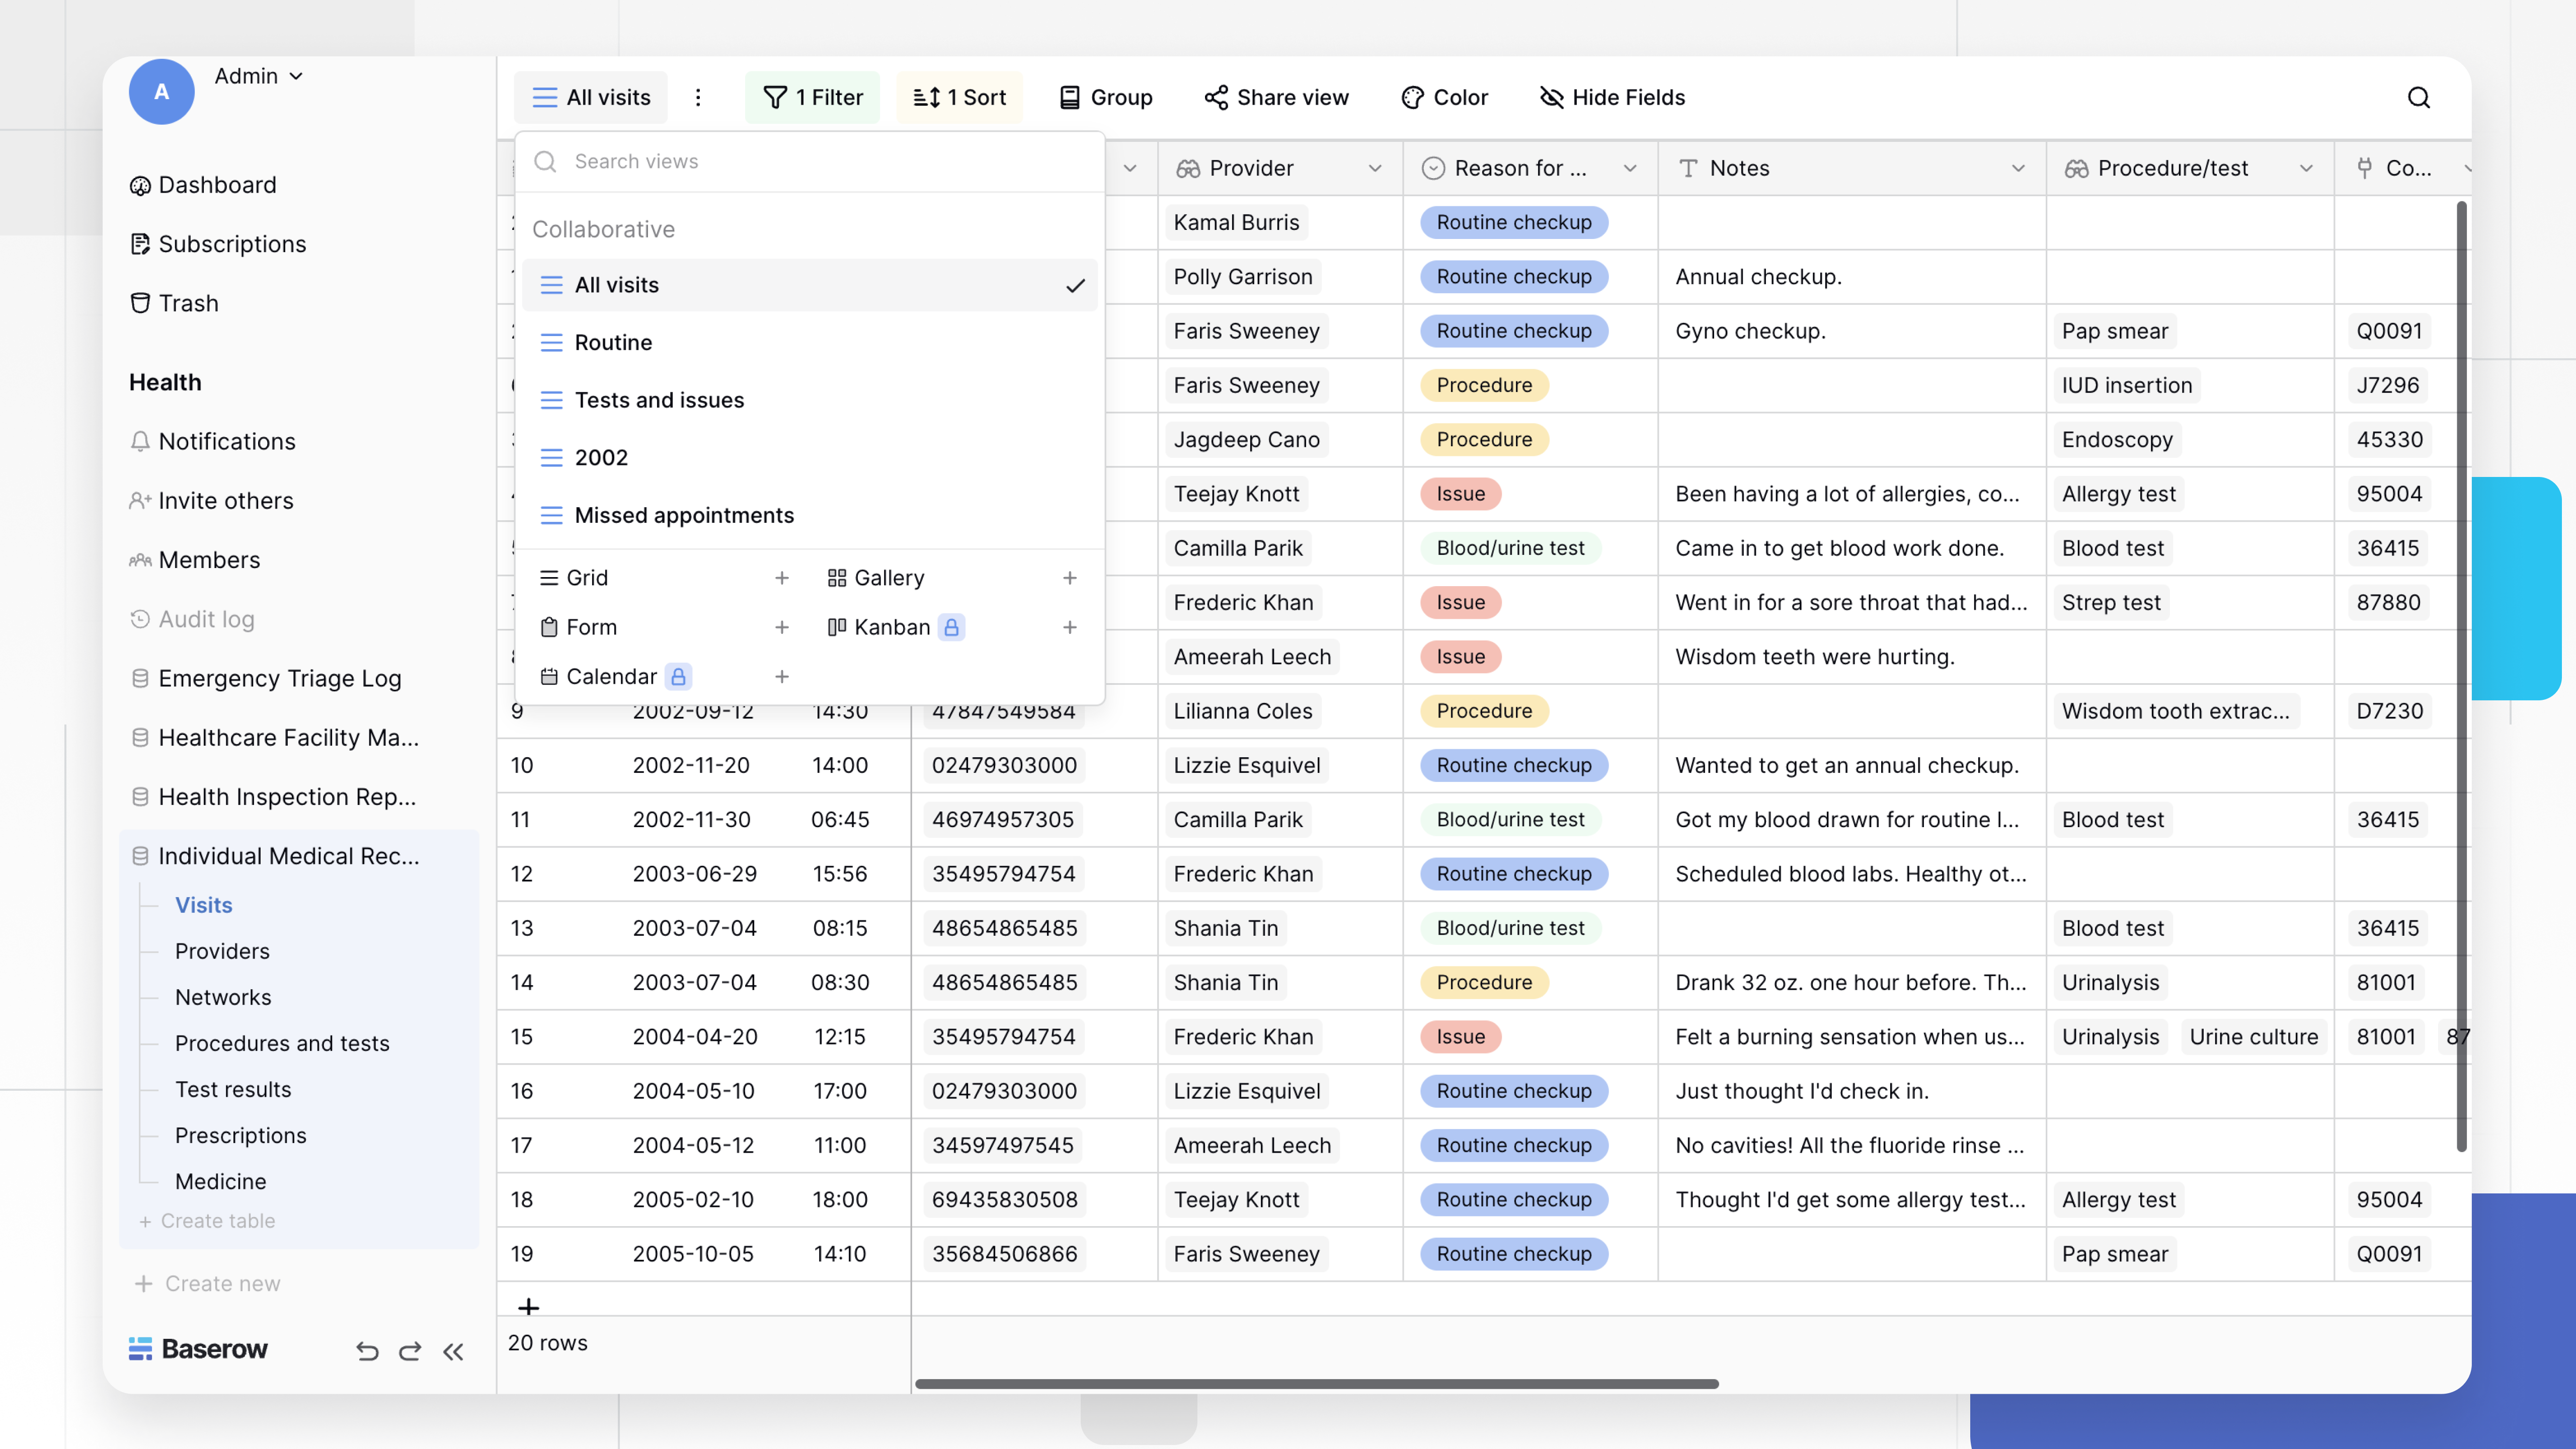Viewport: 2576px width, 1449px height.
Task: Toggle Hide Fields on the toolbar
Action: pyautogui.click(x=1611, y=97)
